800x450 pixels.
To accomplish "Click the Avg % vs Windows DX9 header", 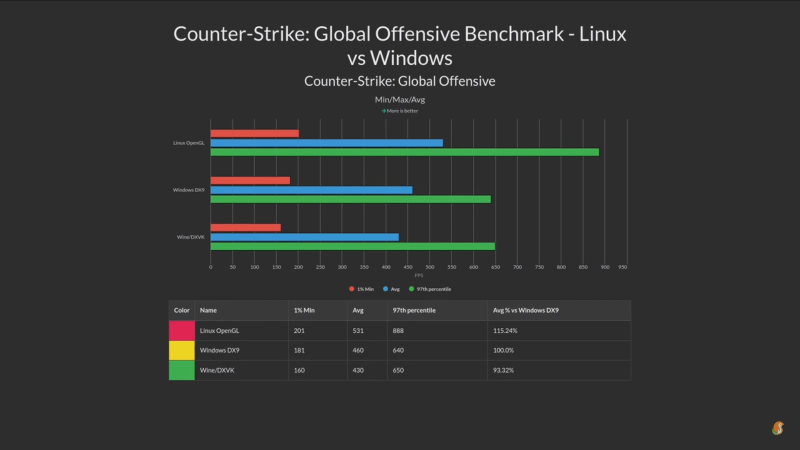I will [x=525, y=311].
